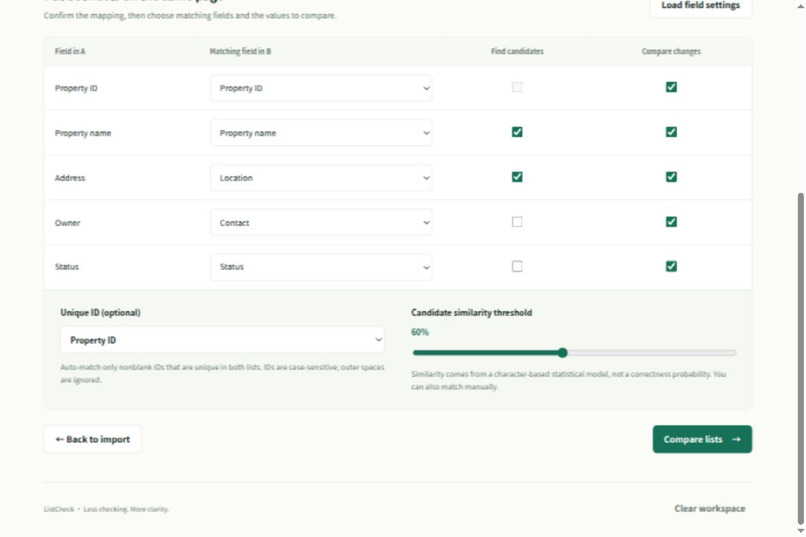Click the Owner field label
The height and width of the screenshot is (537, 806).
point(67,223)
